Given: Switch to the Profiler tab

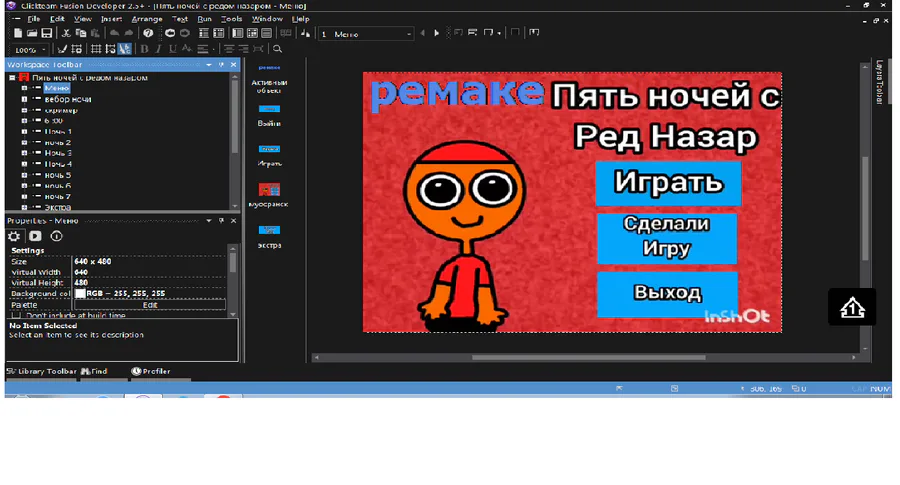Looking at the screenshot, I should (150, 371).
